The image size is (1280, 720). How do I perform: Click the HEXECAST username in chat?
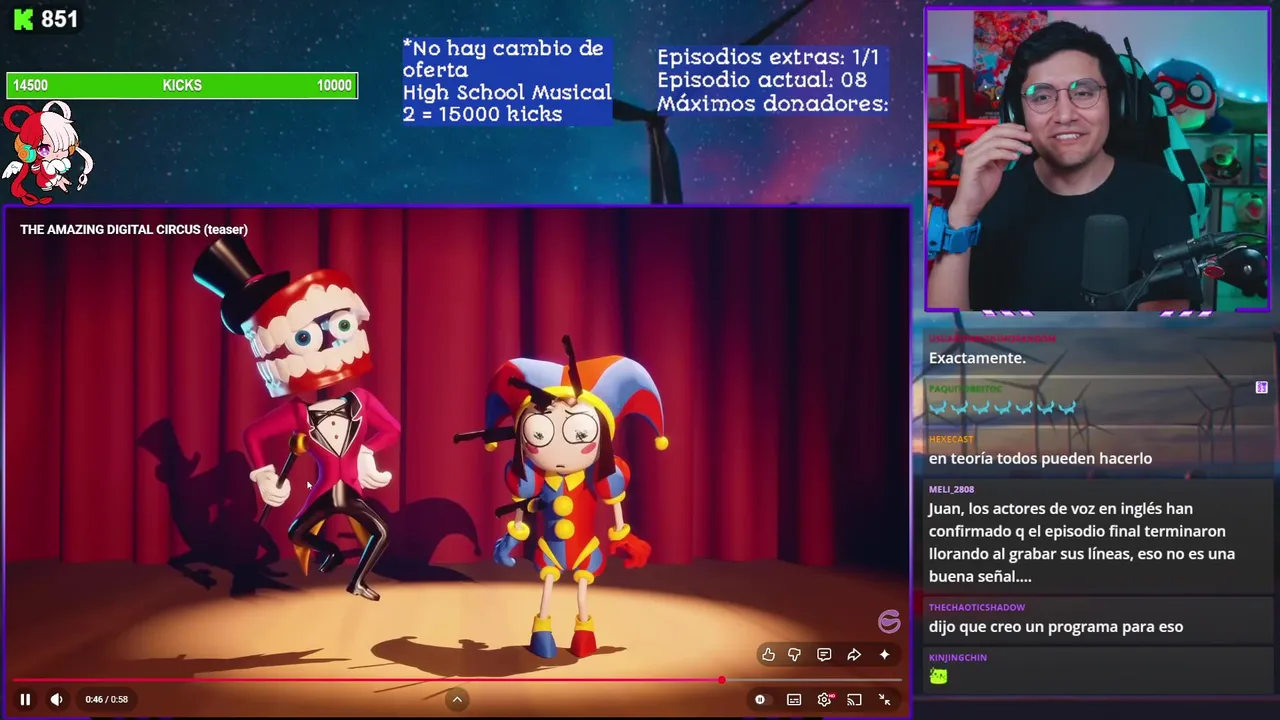(950, 439)
